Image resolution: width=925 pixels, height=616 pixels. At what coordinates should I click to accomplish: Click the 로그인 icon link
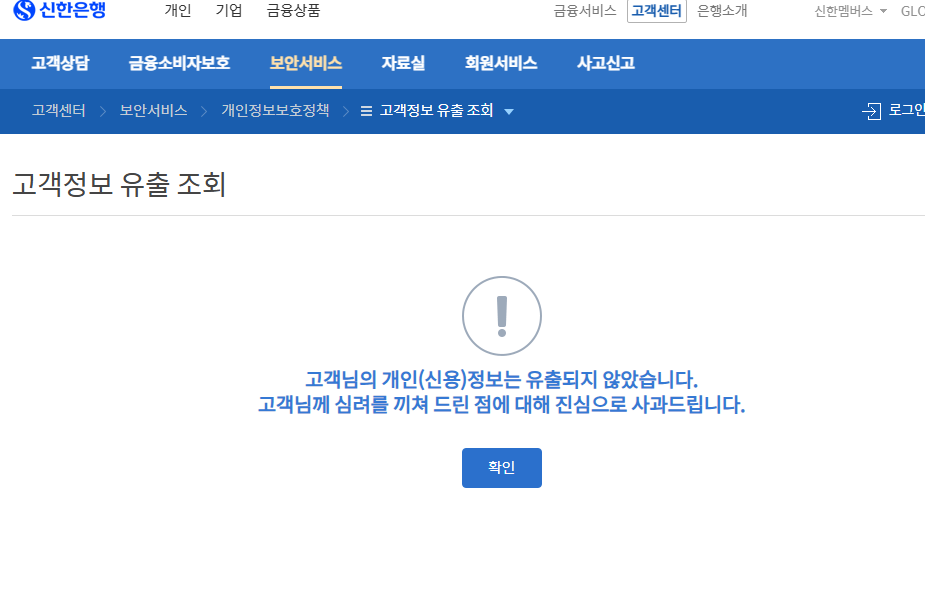point(871,111)
